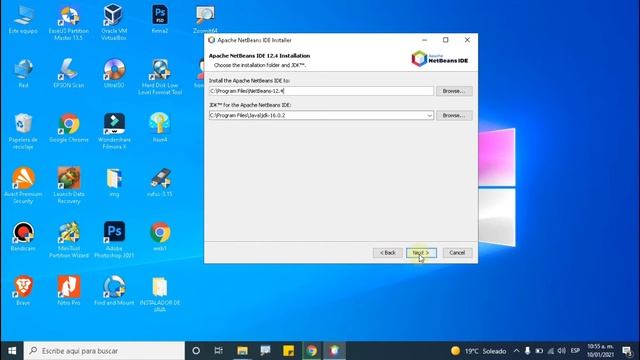Select the EPSON Scan desktop icon
The width and height of the screenshot is (640, 360).
tap(69, 73)
